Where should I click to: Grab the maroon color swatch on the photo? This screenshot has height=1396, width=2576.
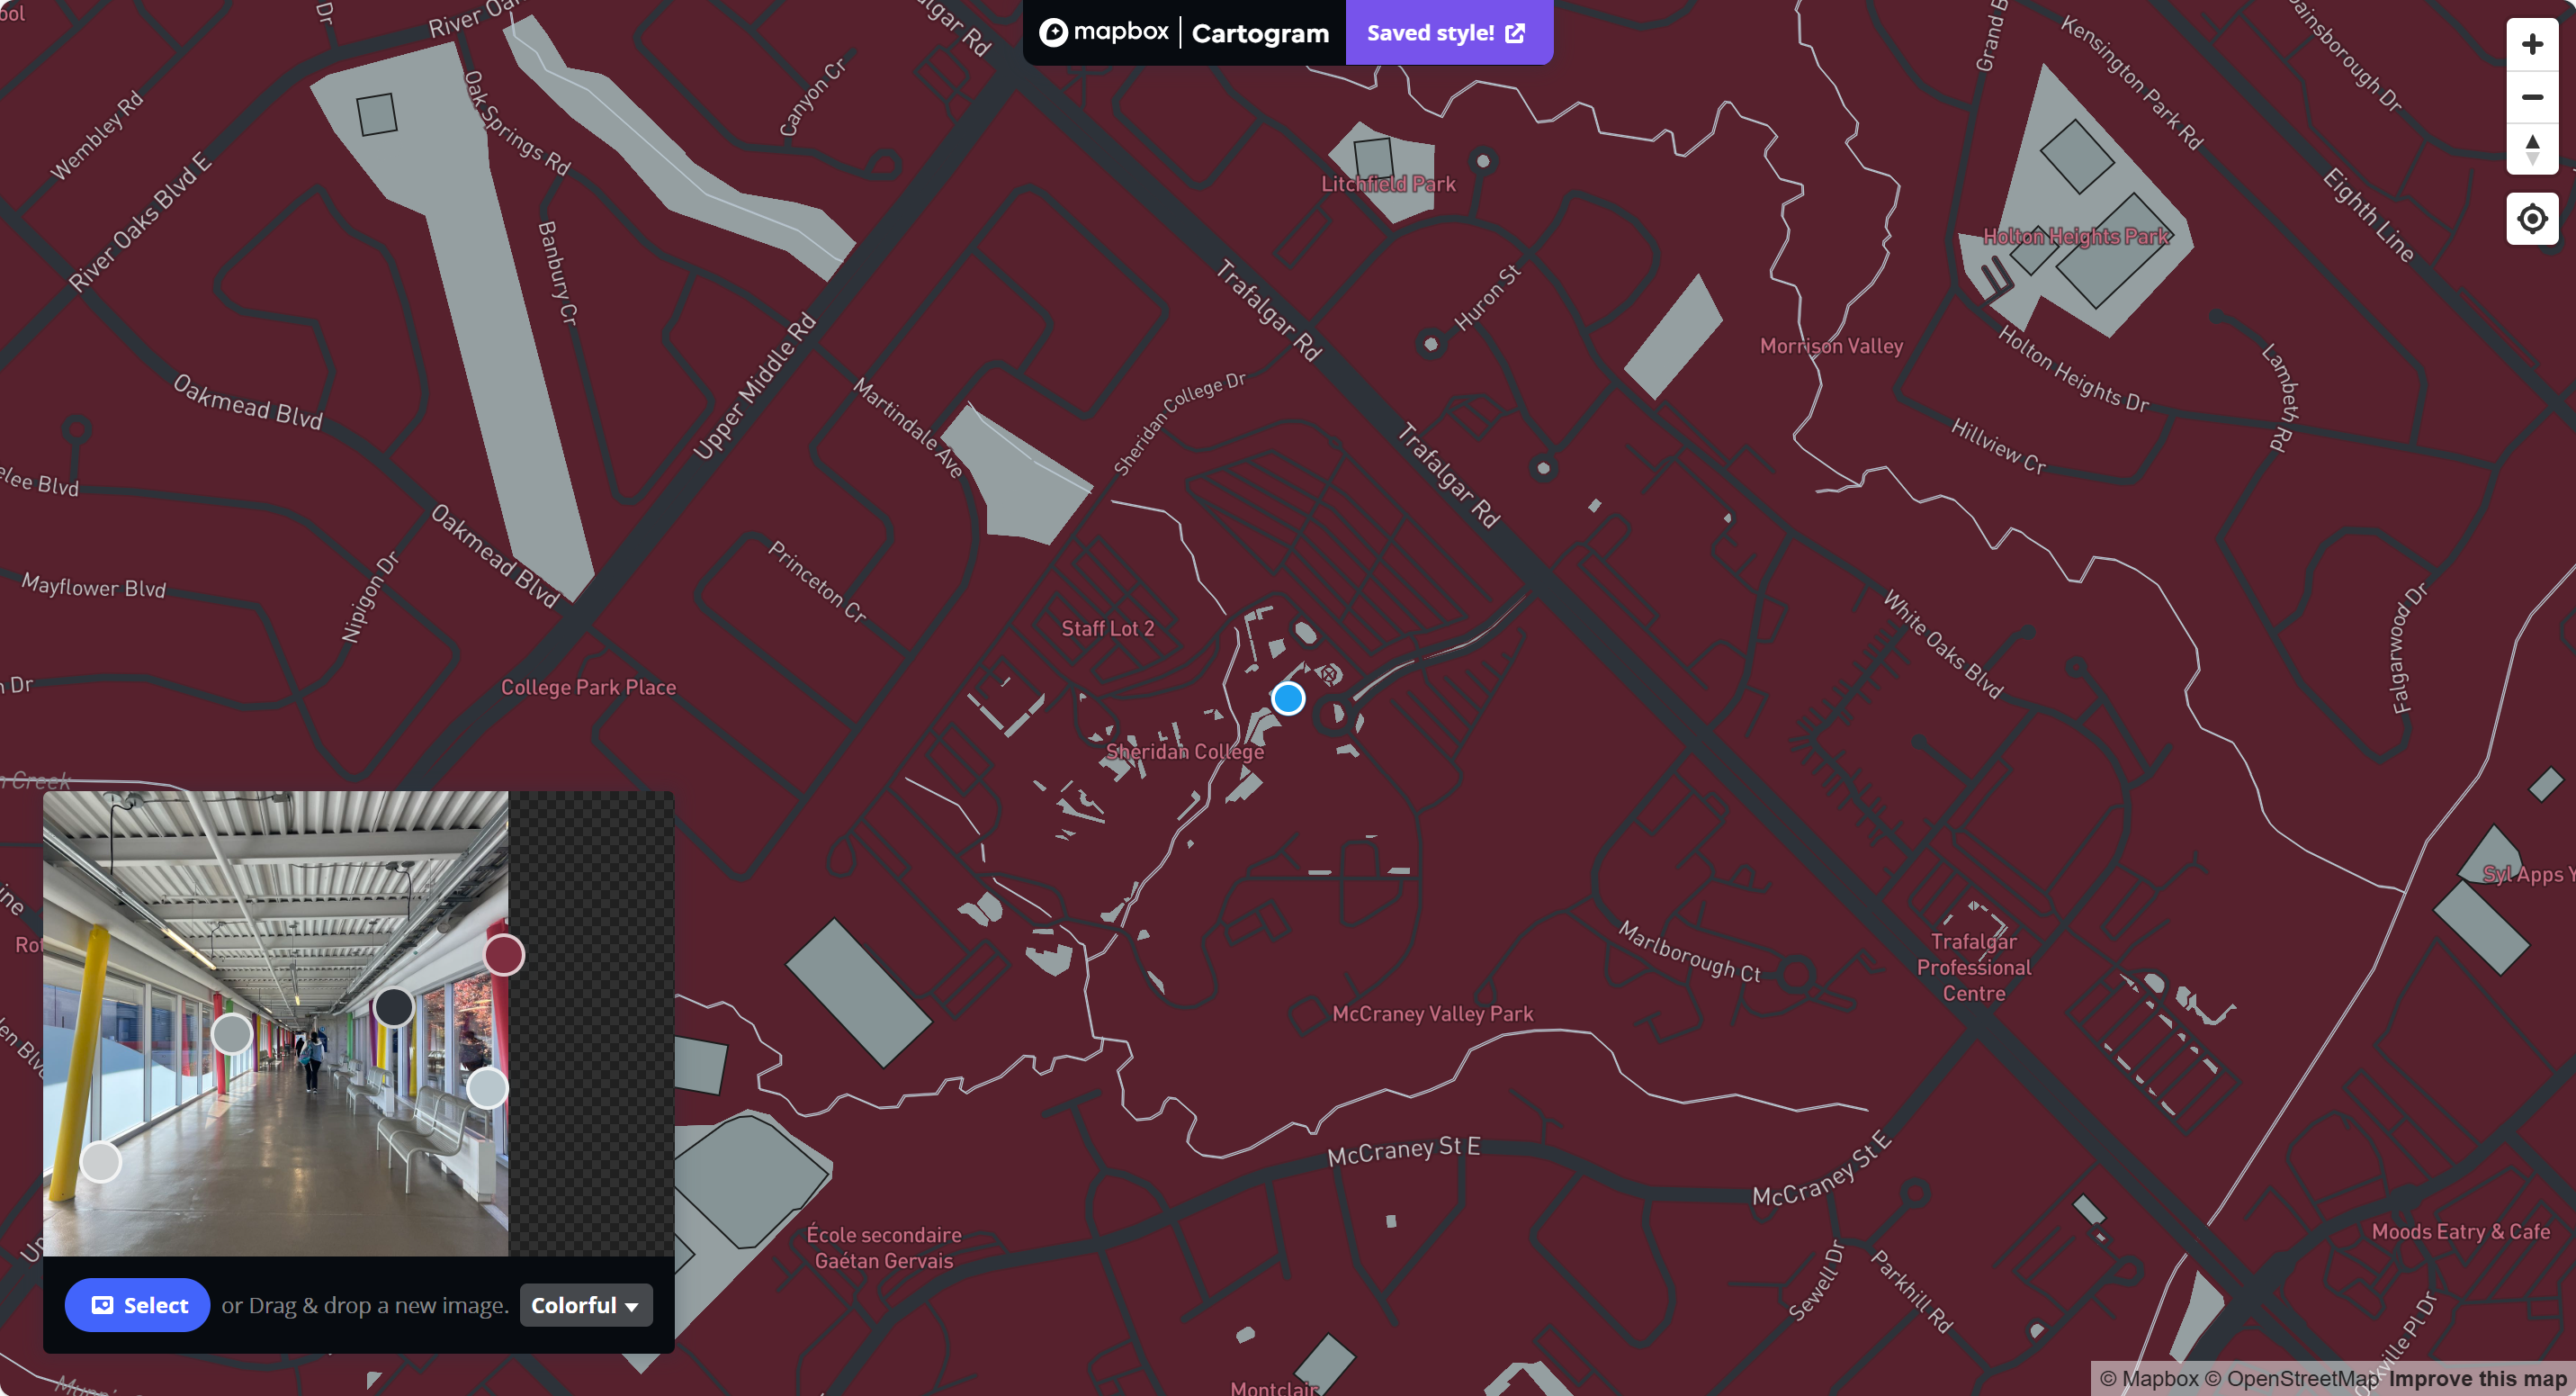tap(504, 956)
